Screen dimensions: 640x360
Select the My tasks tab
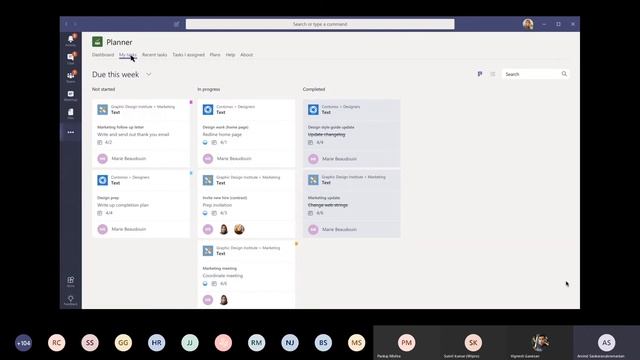[128, 55]
